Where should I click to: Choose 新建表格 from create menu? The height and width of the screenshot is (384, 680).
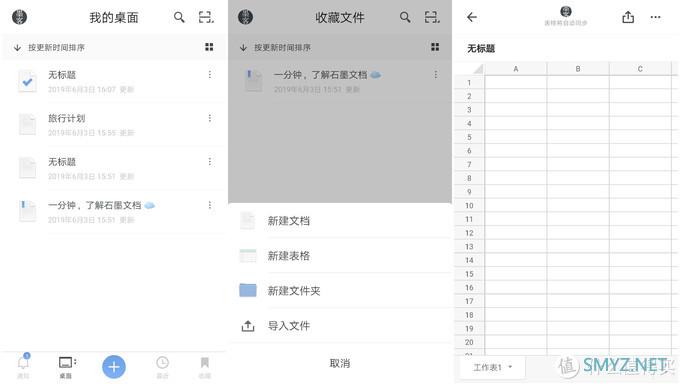340,256
